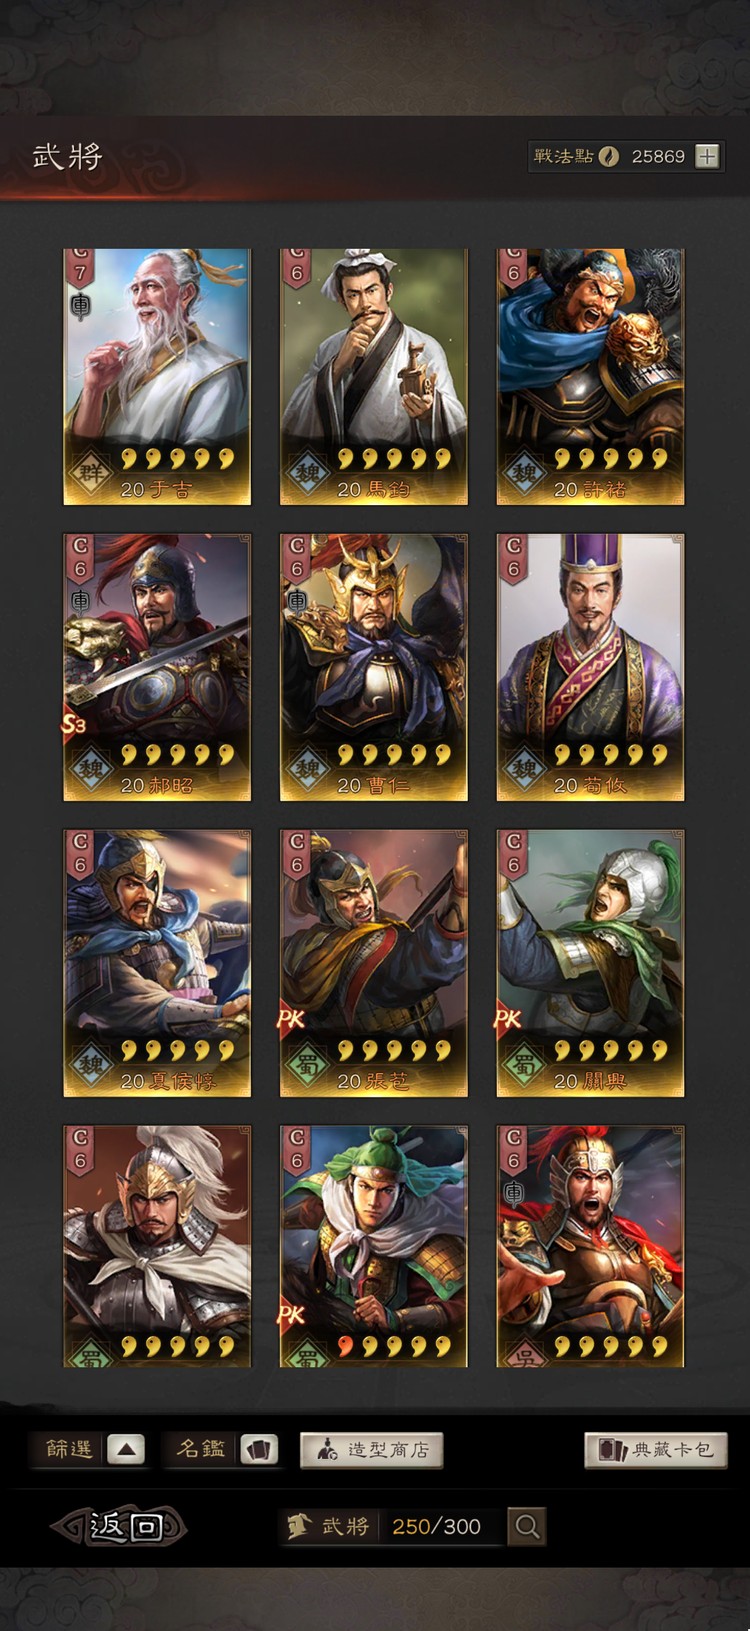Open the 郝昭 S3 general card
The height and width of the screenshot is (1631, 750).
click(x=157, y=667)
